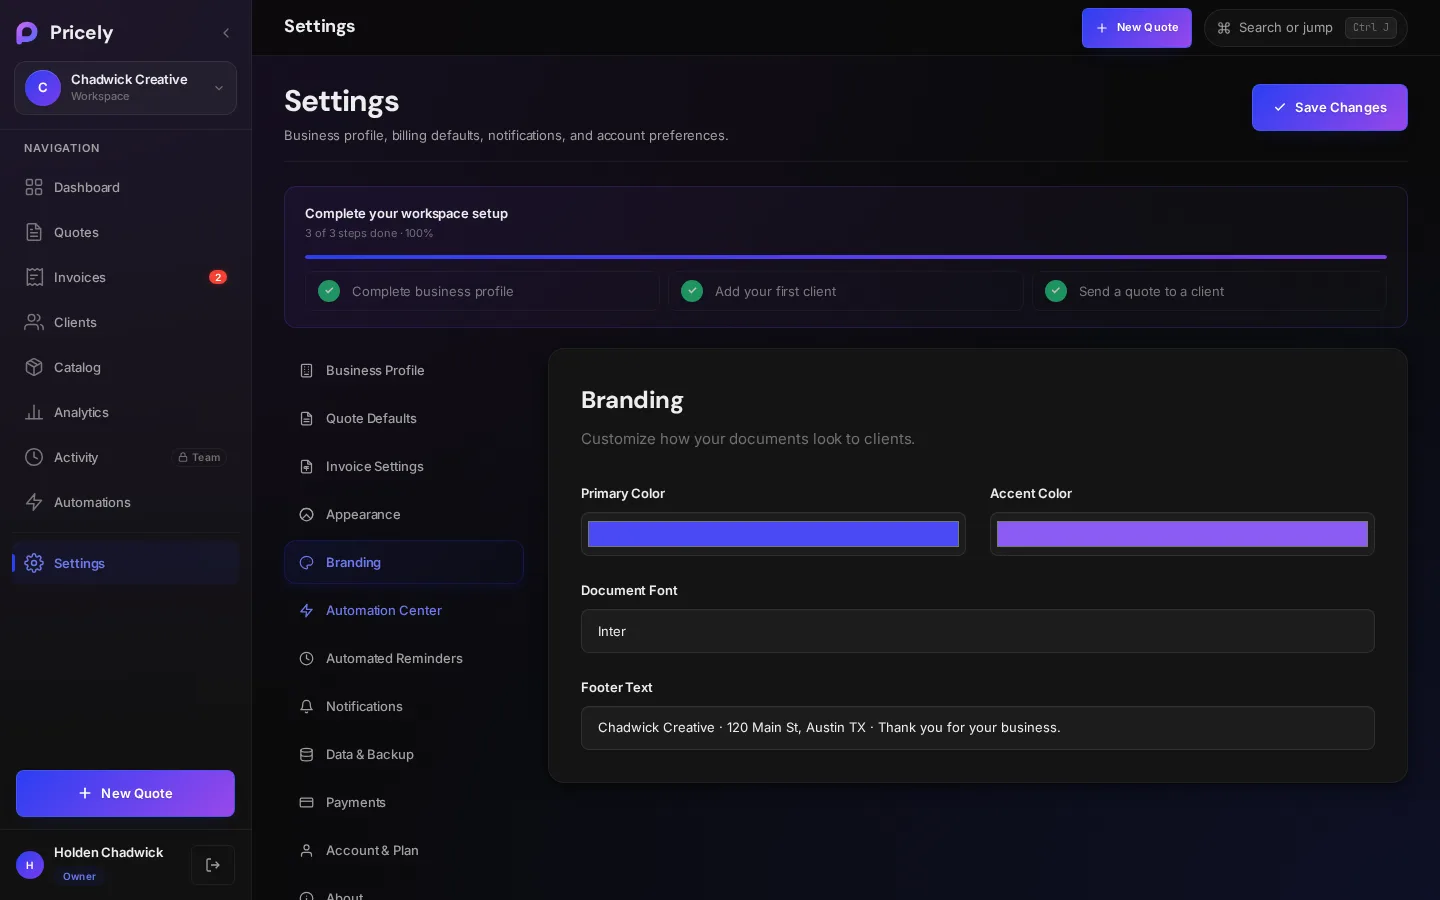
Task: Click the Team lock badge on Activity
Action: pos(199,457)
